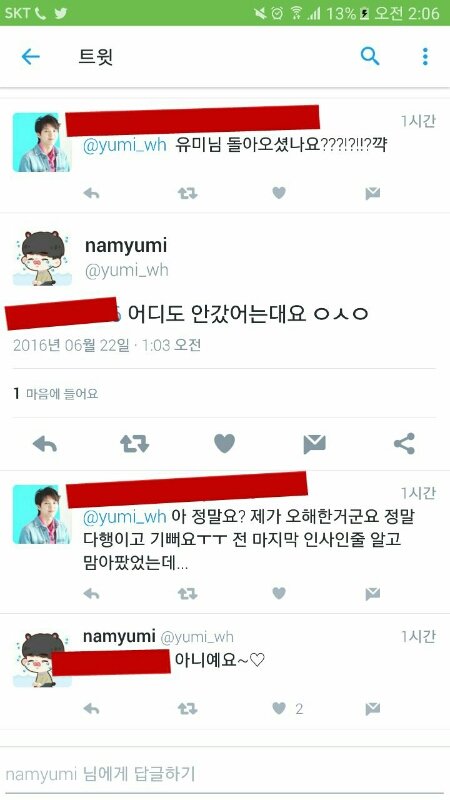The height and width of the screenshot is (800, 450).
Task: Open namyumi's bear avatar in main tweet
Action: [42, 257]
